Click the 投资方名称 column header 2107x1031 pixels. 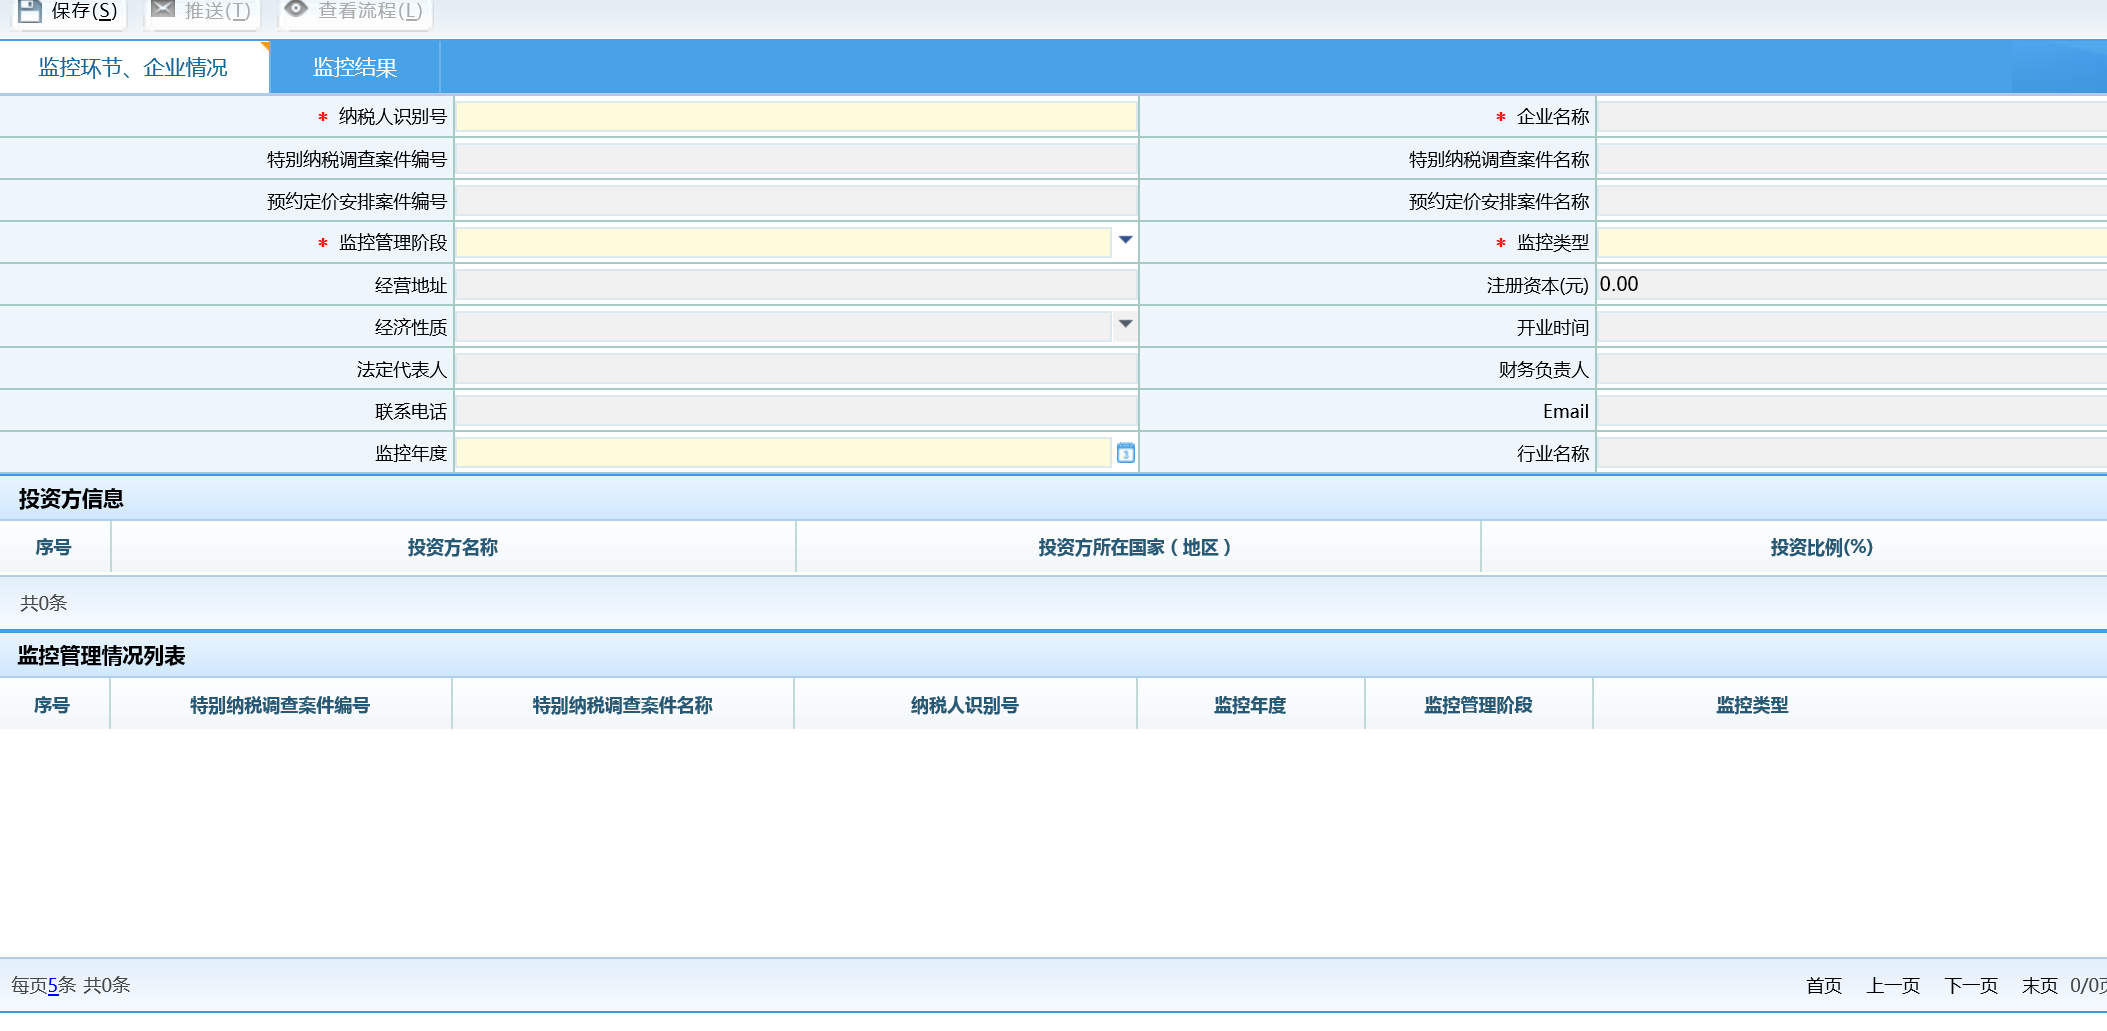pyautogui.click(x=453, y=547)
